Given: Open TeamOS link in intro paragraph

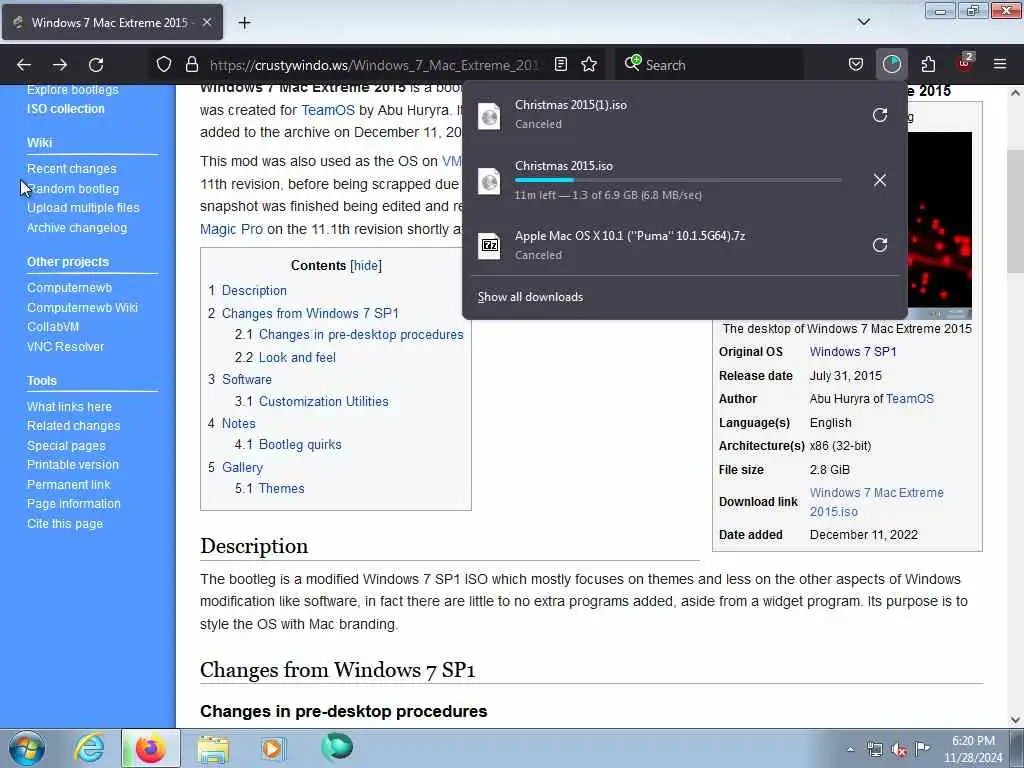Looking at the screenshot, I should click(328, 110).
